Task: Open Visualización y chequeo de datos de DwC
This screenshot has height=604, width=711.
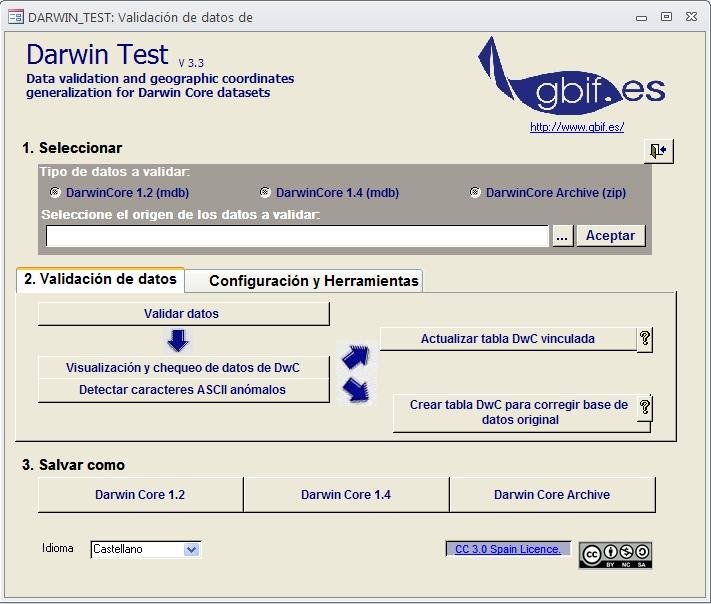Action: (x=184, y=368)
